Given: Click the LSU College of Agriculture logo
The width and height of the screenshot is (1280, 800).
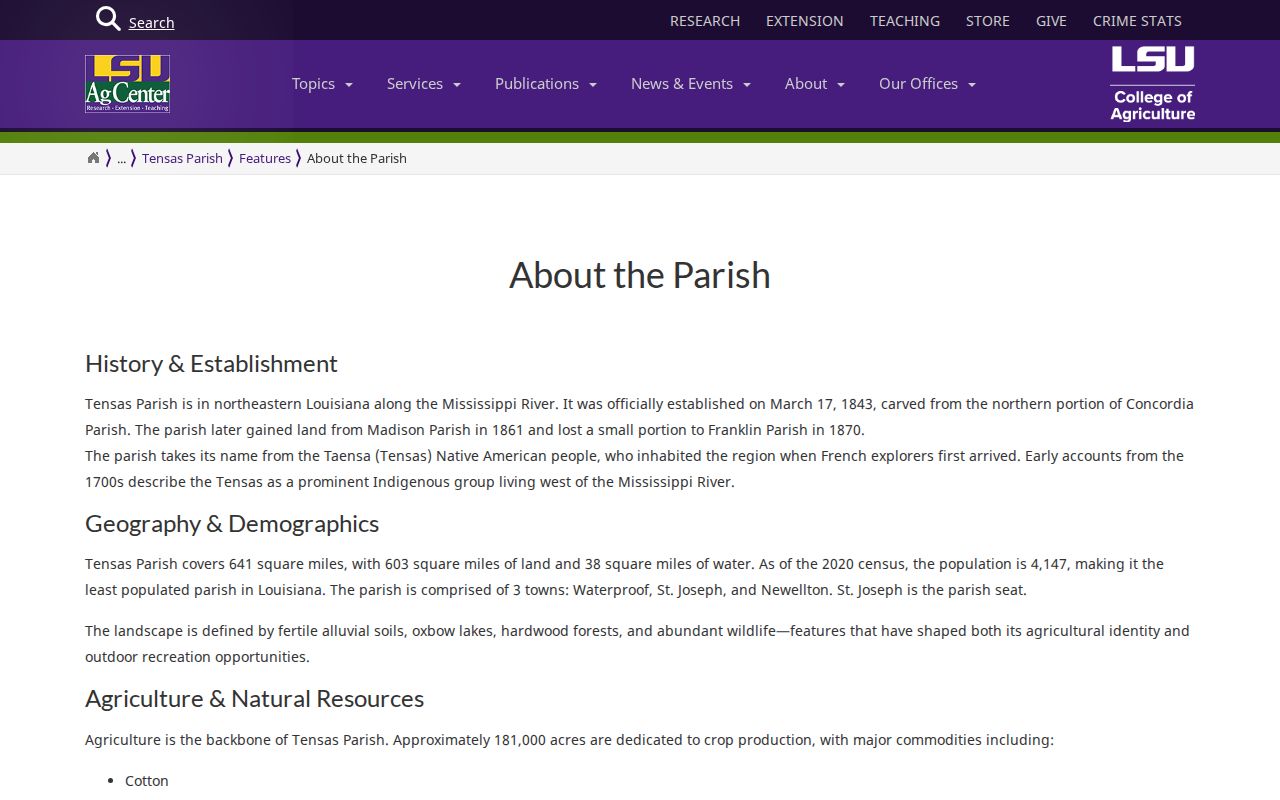Looking at the screenshot, I should pos(1153,84).
